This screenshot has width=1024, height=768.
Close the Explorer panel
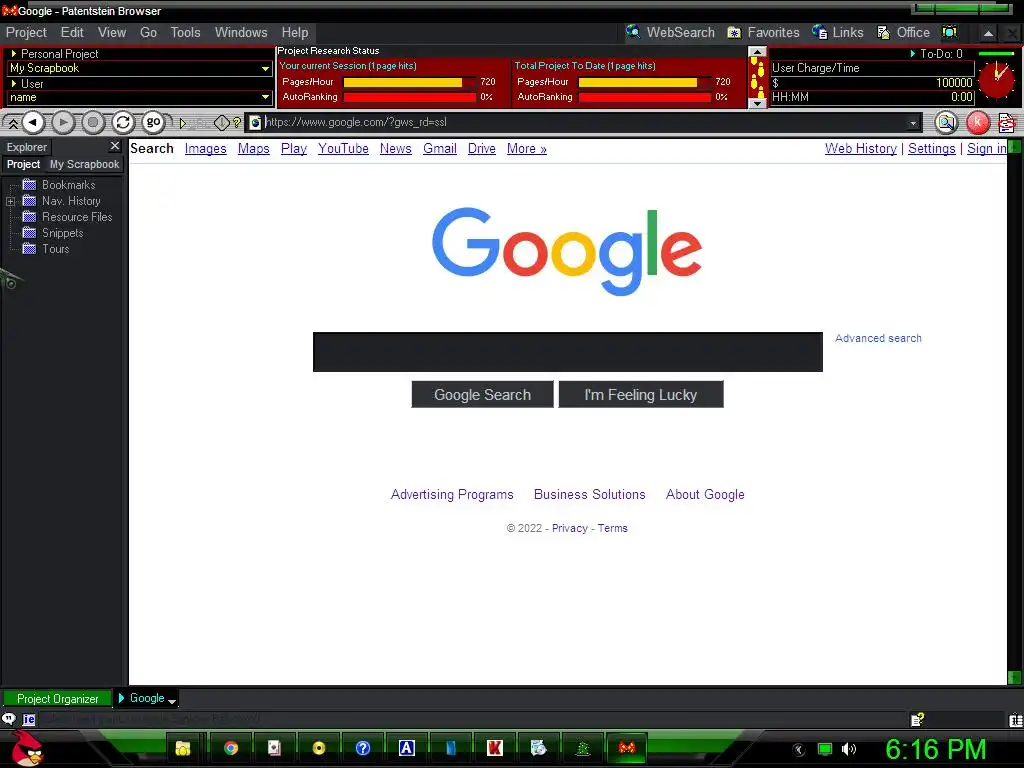click(x=115, y=146)
